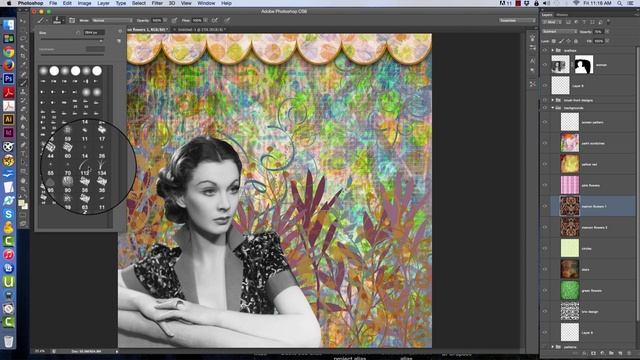The height and width of the screenshot is (360, 640).
Task: Toggle the Brush panel icon in options bar
Action: 72,20
